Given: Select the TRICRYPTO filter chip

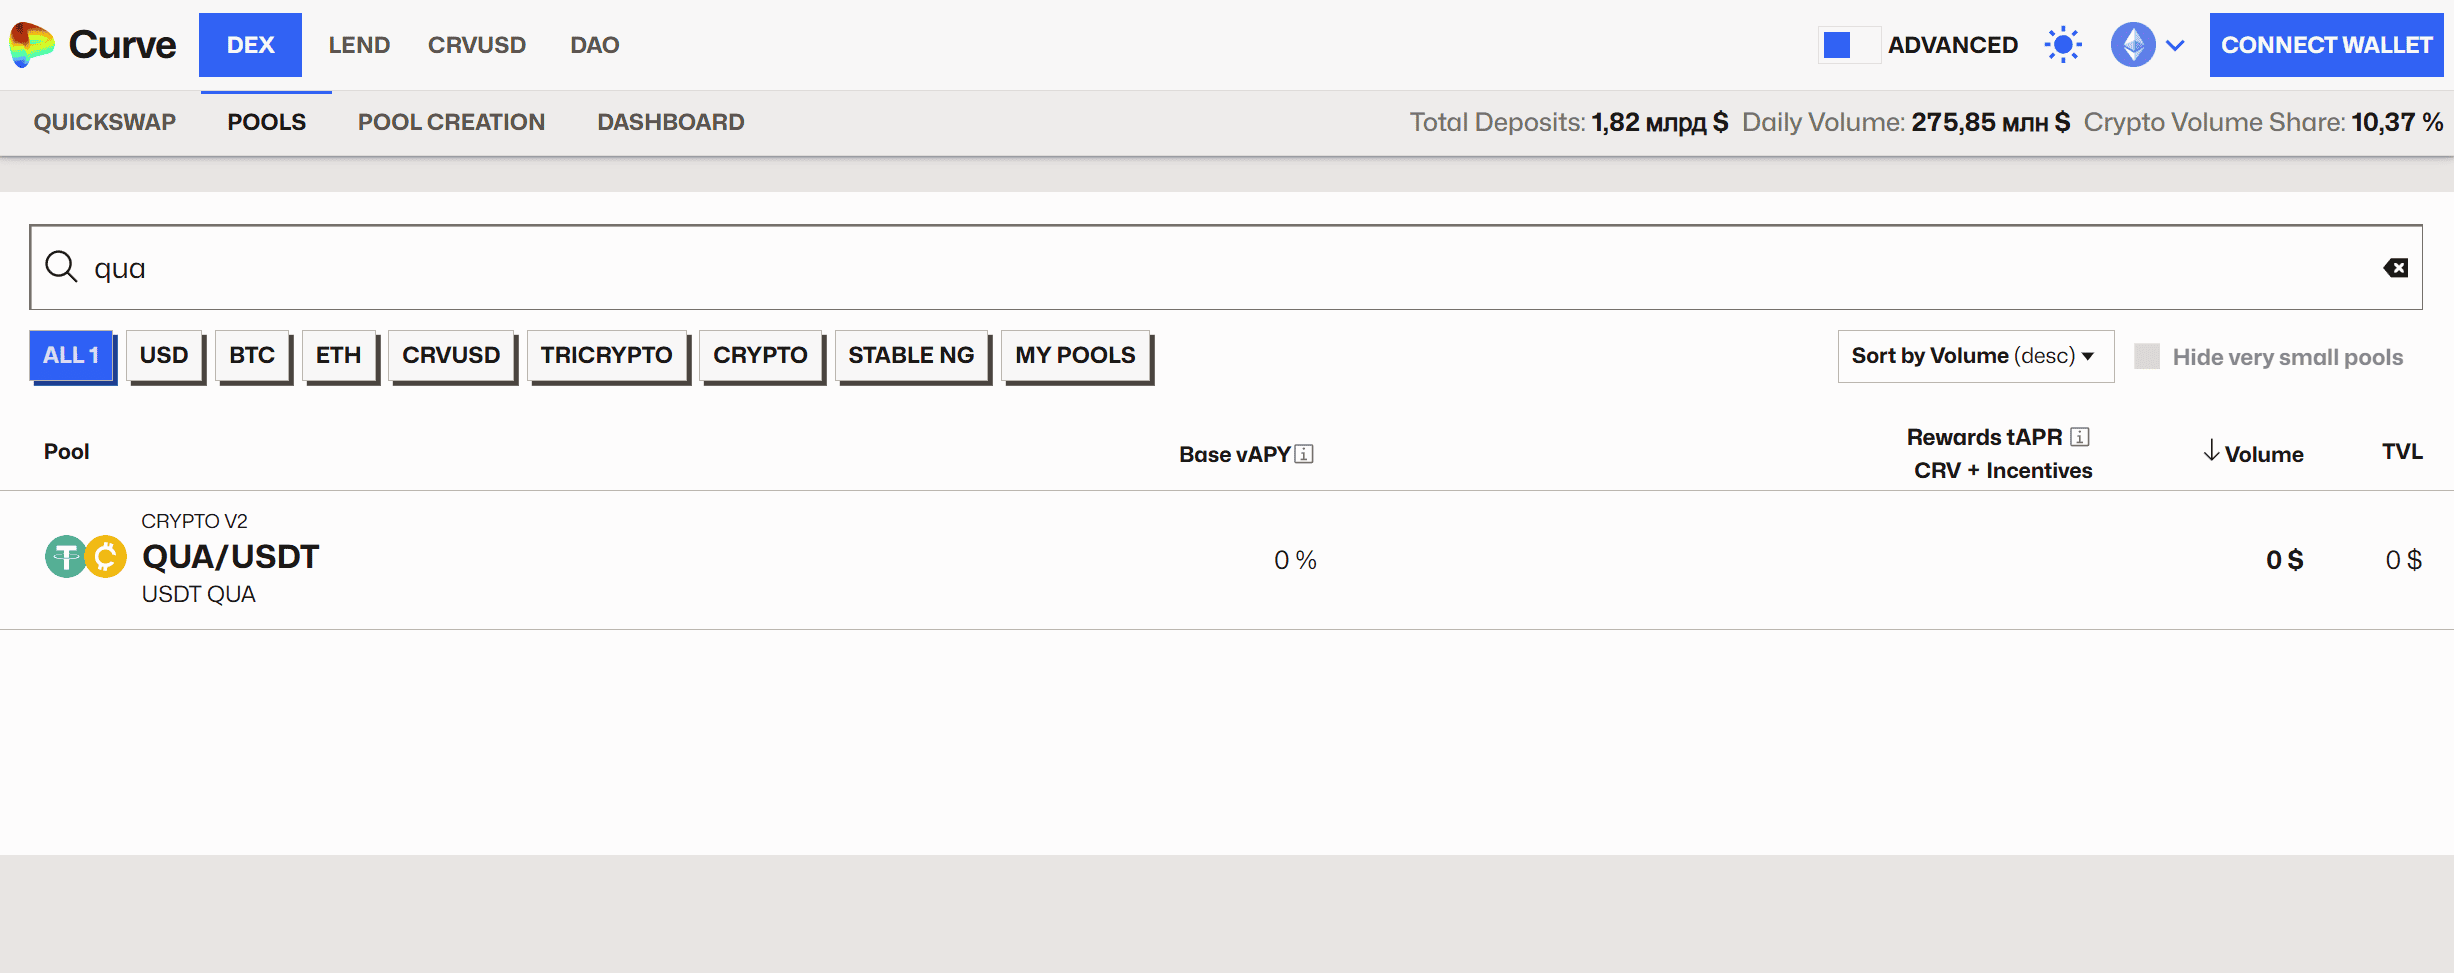Looking at the screenshot, I should [x=606, y=356].
